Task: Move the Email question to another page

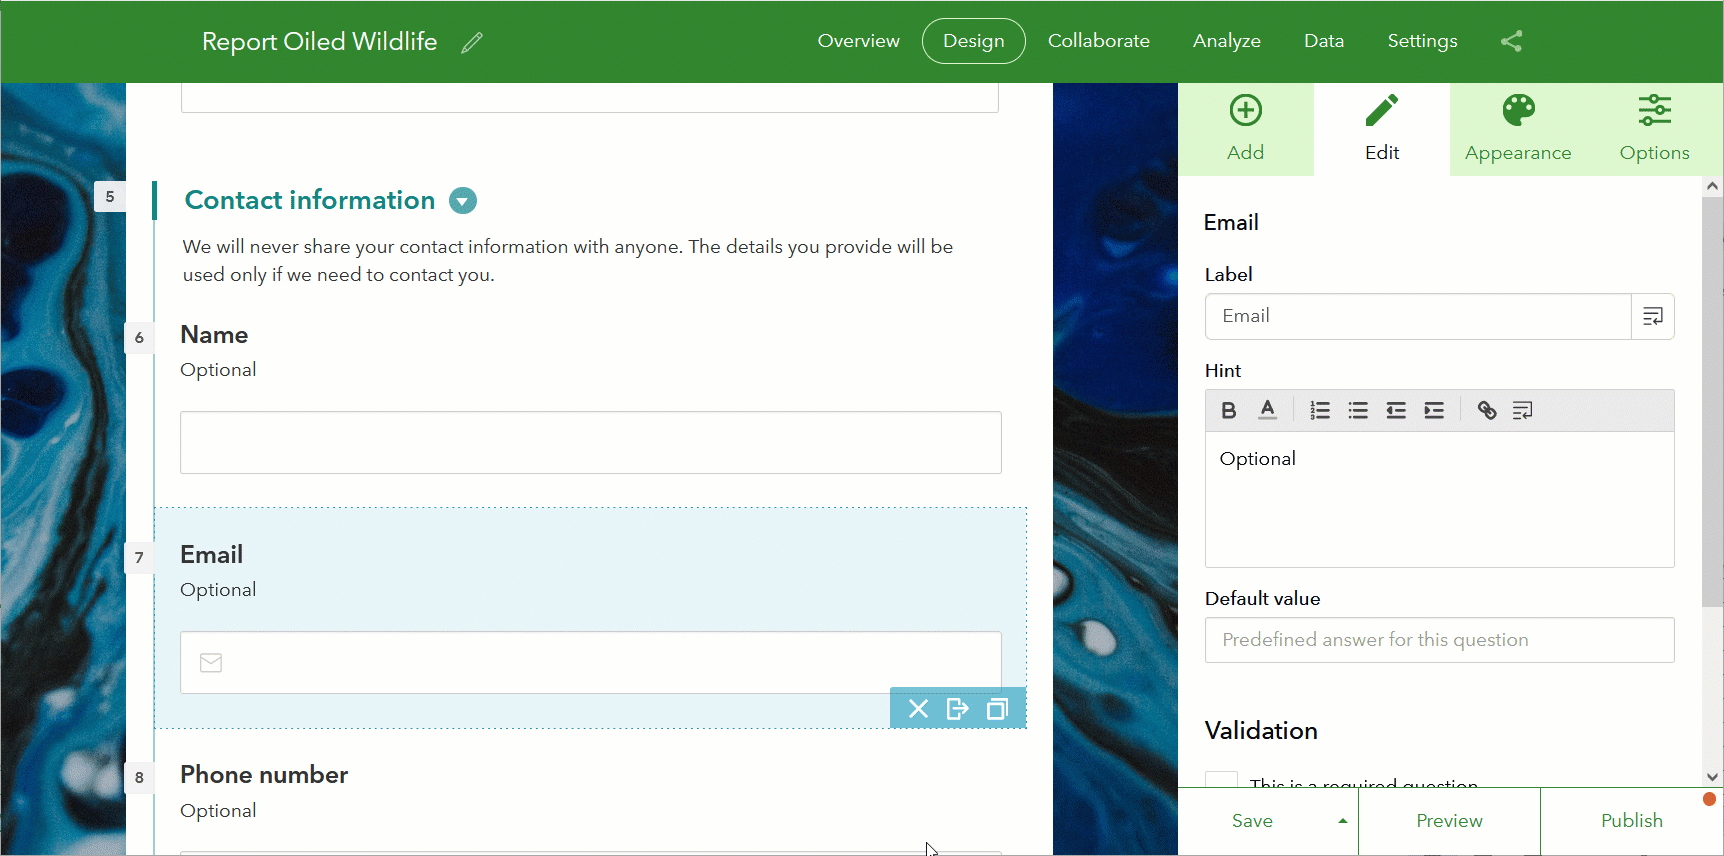Action: click(x=957, y=709)
